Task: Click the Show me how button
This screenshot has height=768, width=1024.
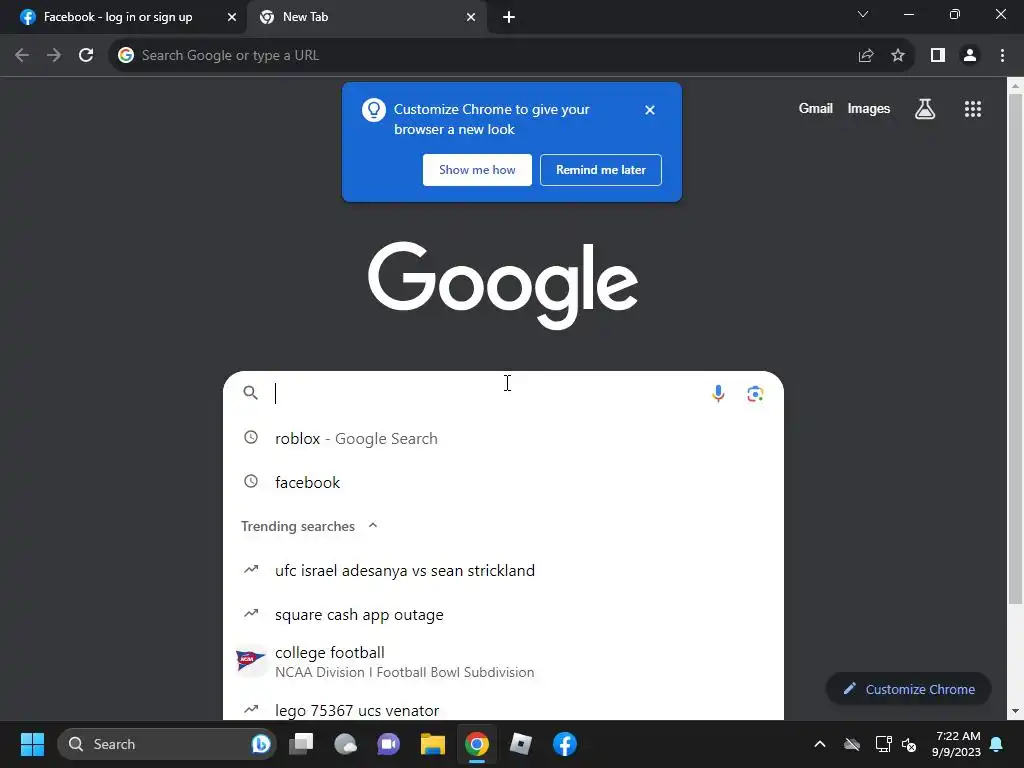Action: 477,170
